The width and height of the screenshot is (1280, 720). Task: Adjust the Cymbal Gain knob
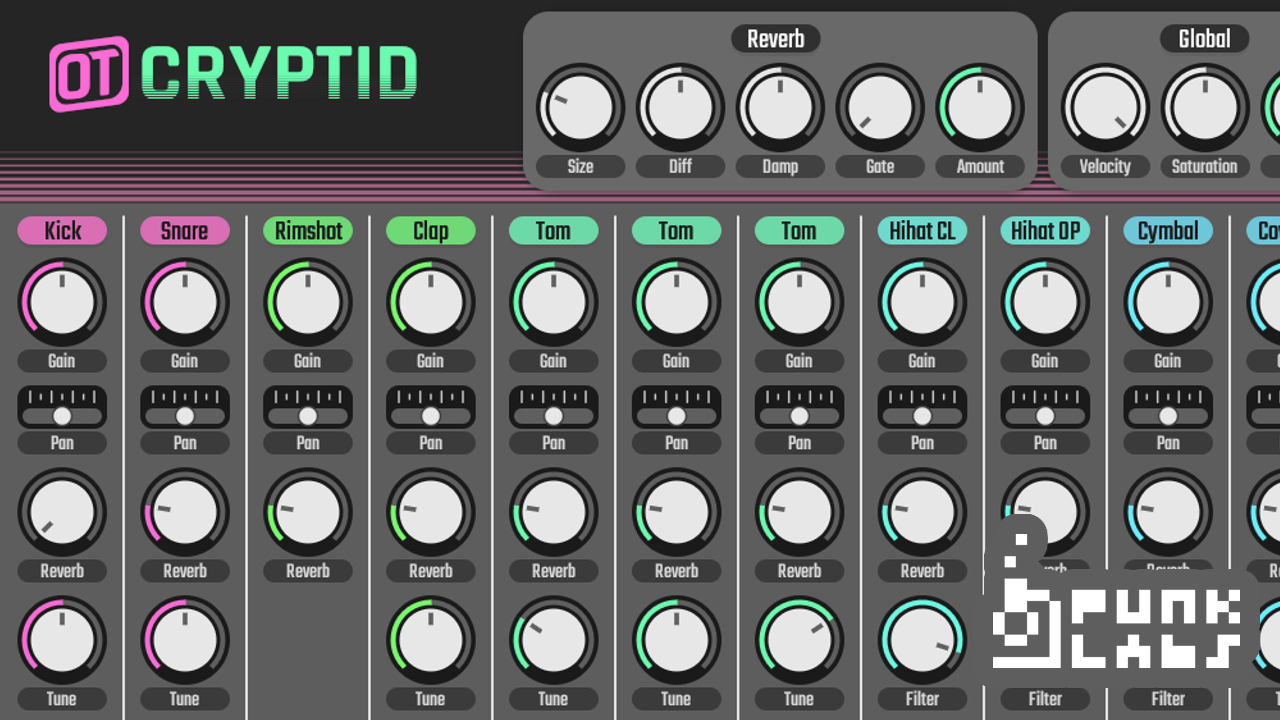pyautogui.click(x=1167, y=301)
